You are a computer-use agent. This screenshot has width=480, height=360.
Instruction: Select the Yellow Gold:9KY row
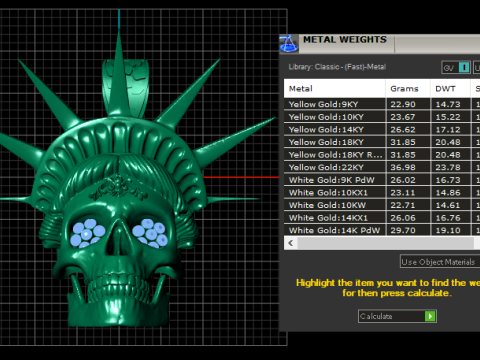point(382,104)
